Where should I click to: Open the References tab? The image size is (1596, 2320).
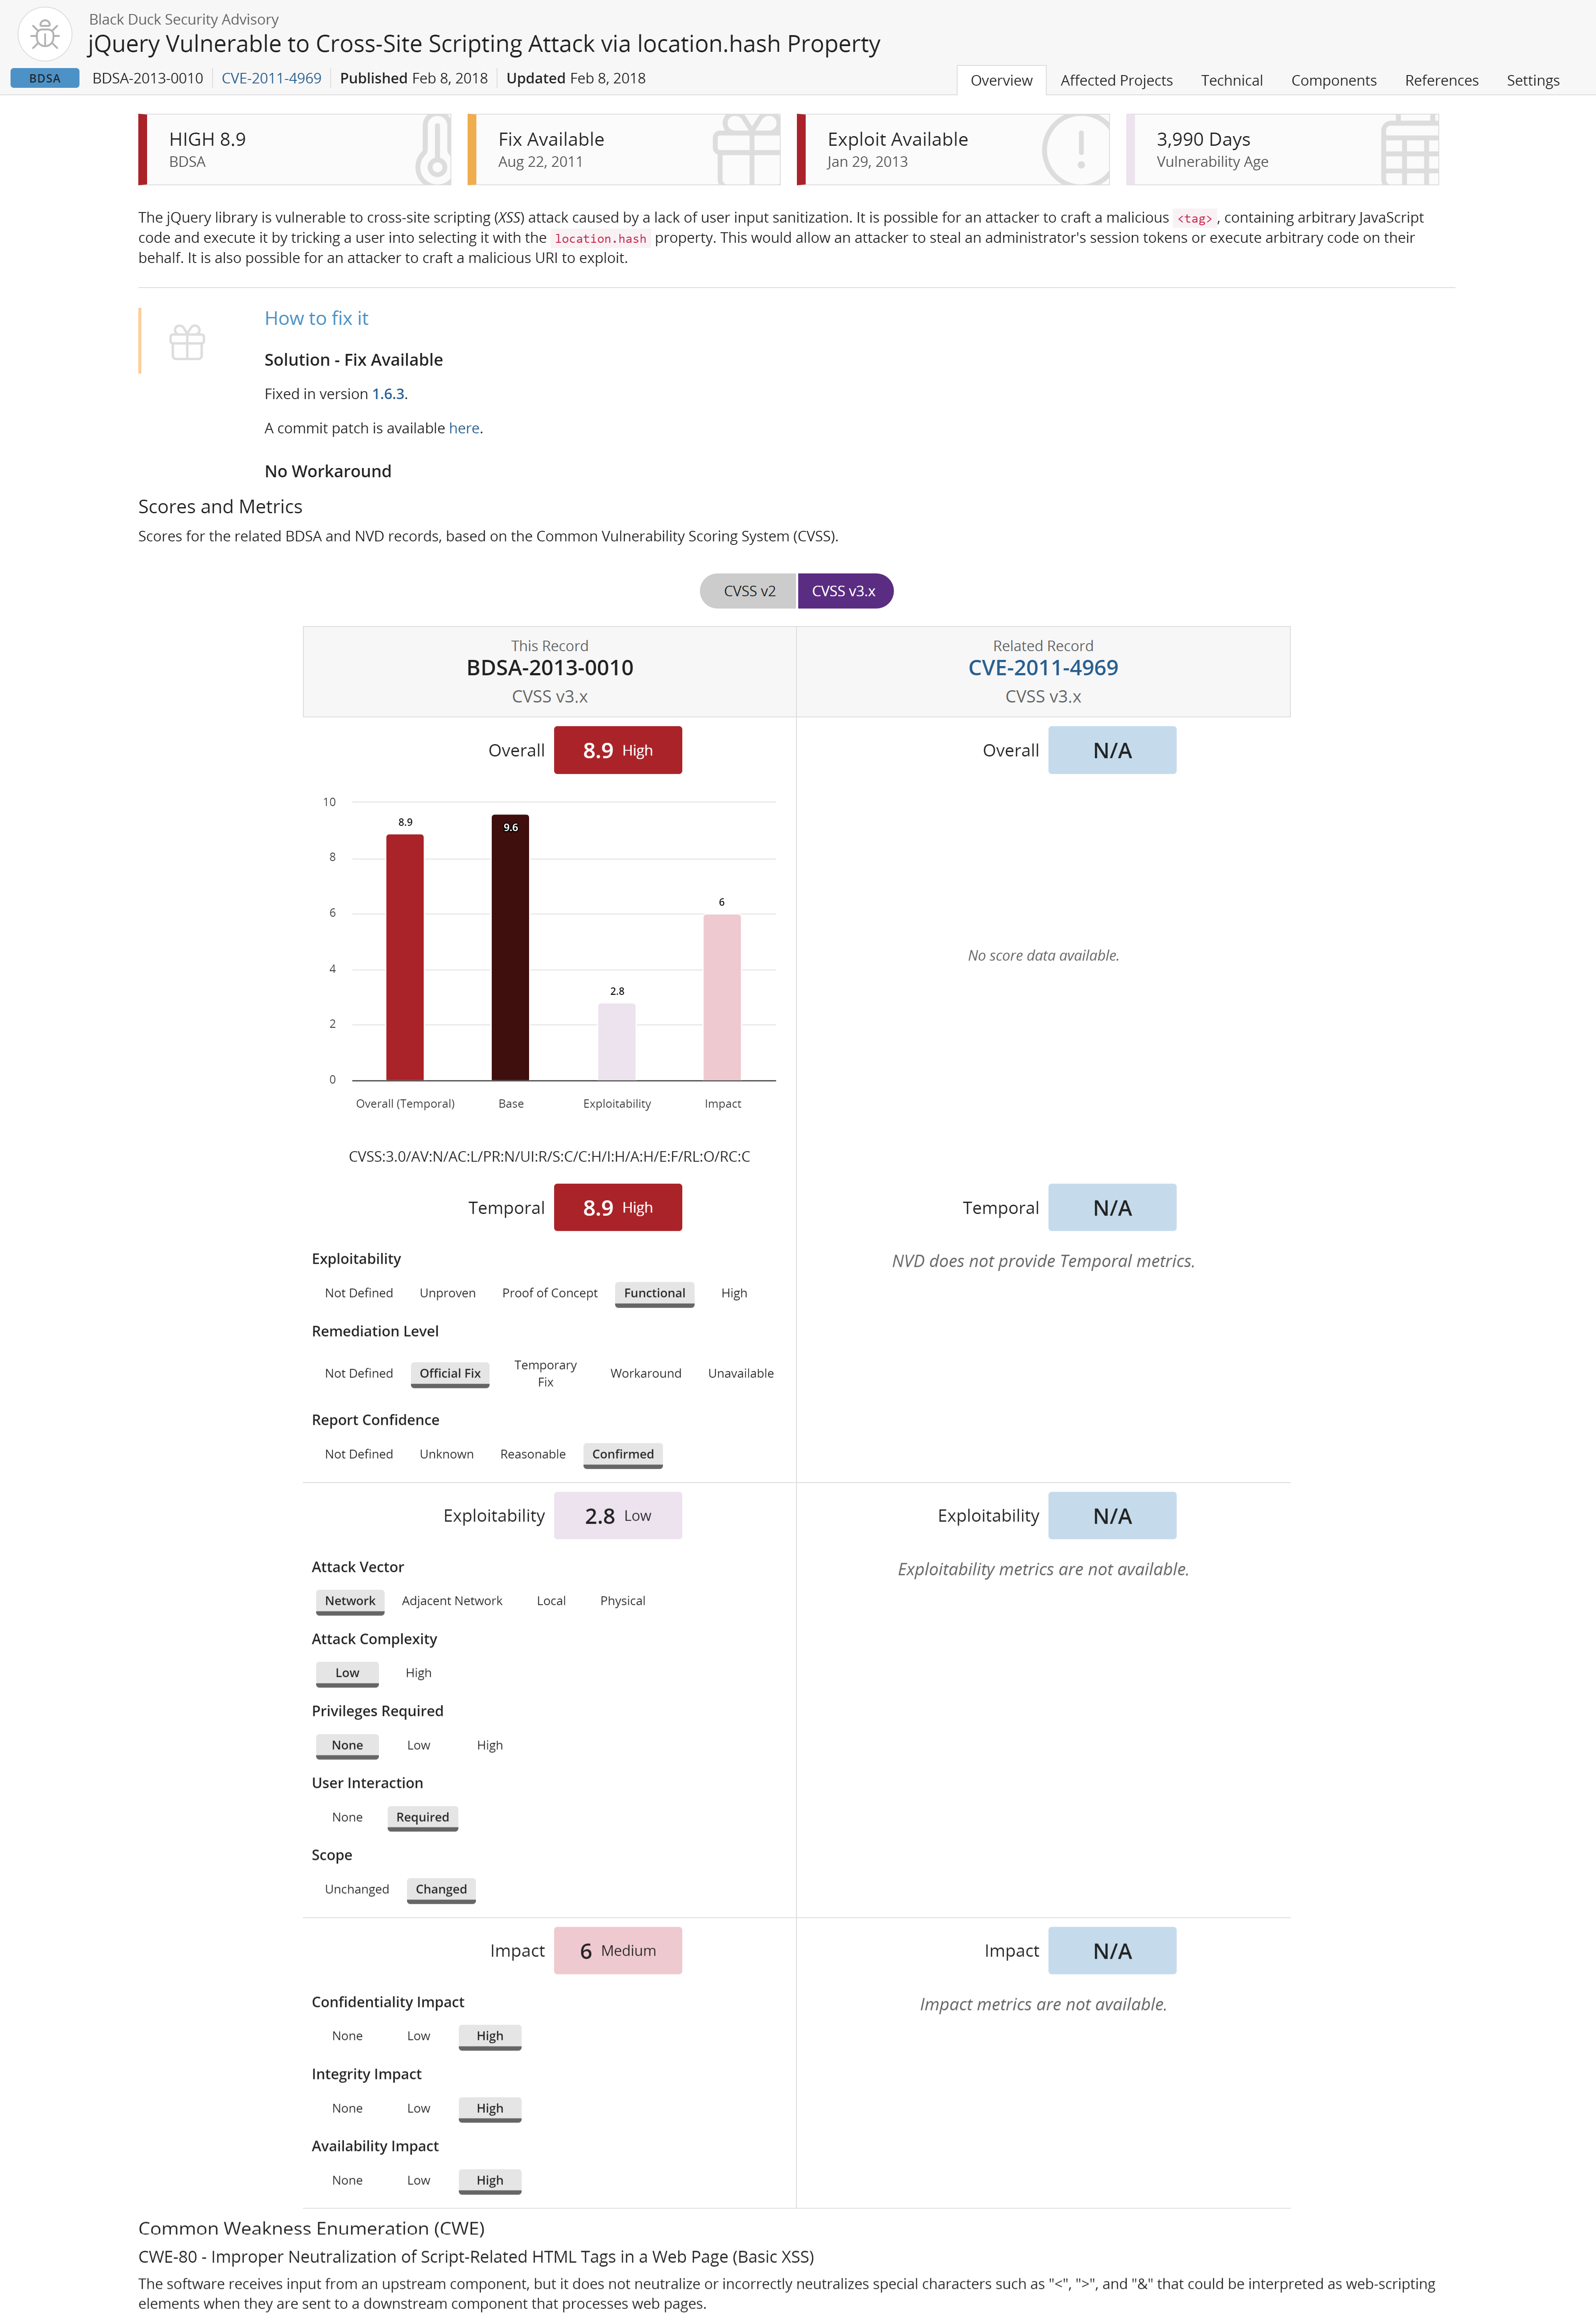coord(1441,80)
